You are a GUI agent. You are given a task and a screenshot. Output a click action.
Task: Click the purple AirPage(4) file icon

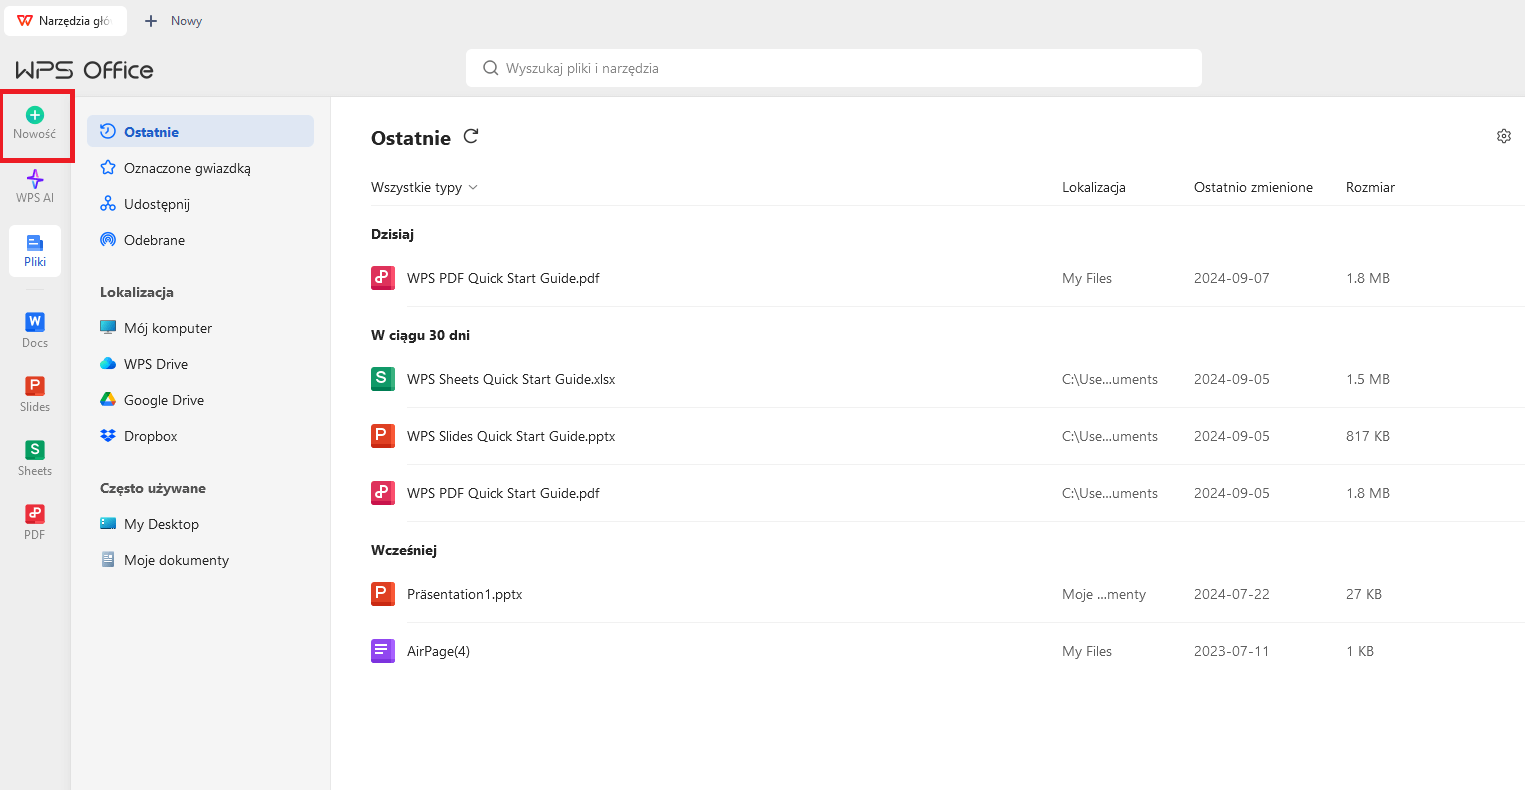click(383, 651)
